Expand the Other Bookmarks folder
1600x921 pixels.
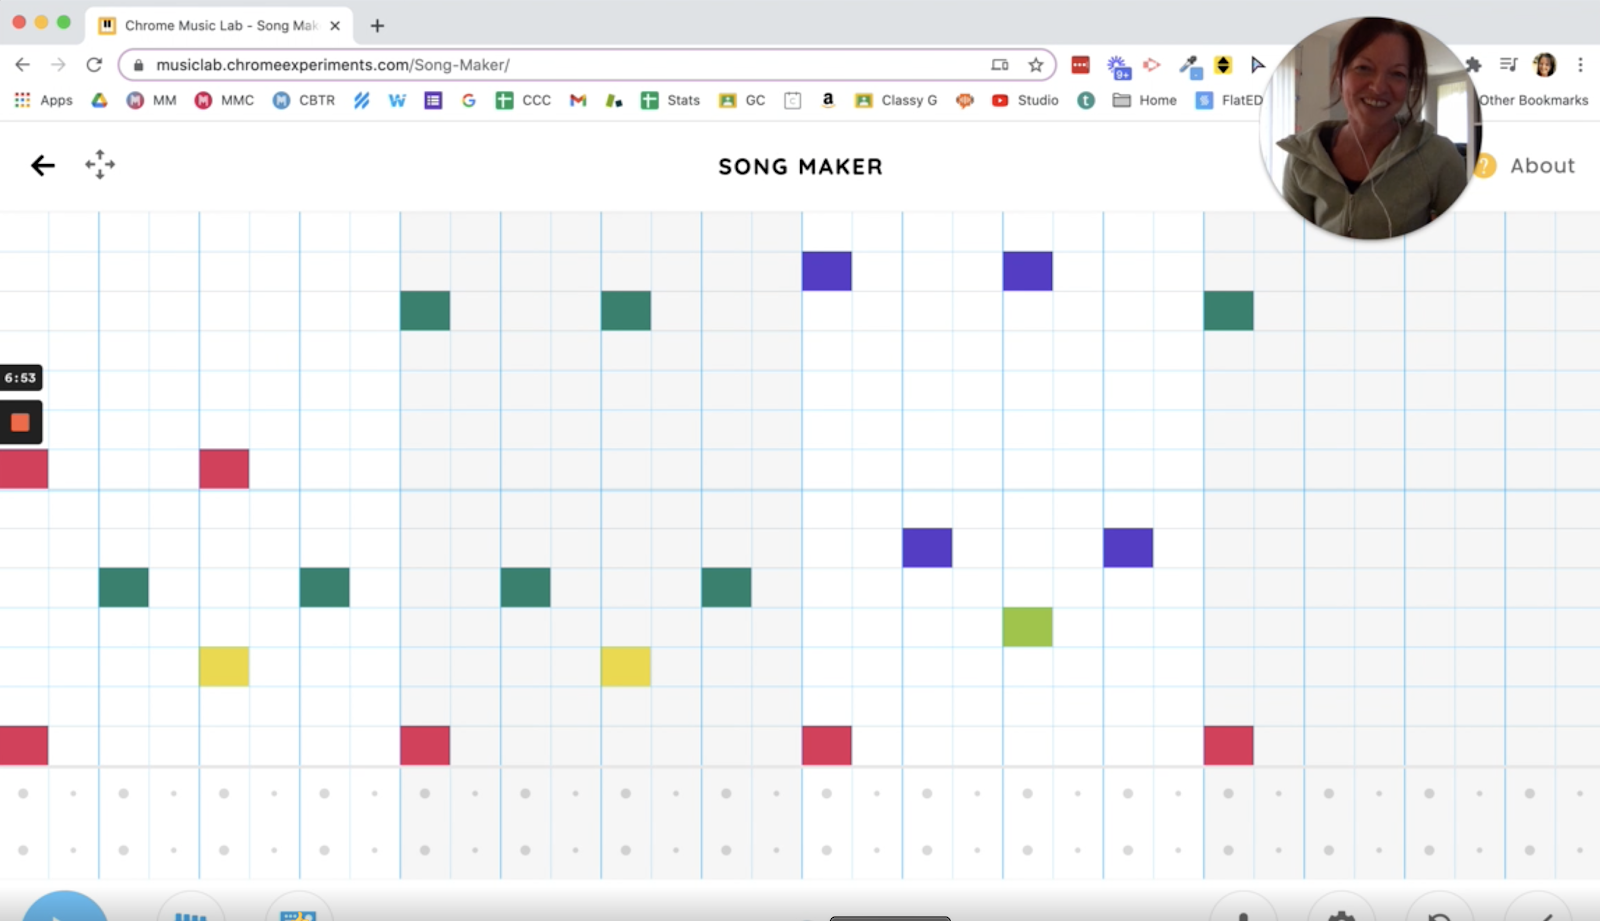pos(1534,100)
